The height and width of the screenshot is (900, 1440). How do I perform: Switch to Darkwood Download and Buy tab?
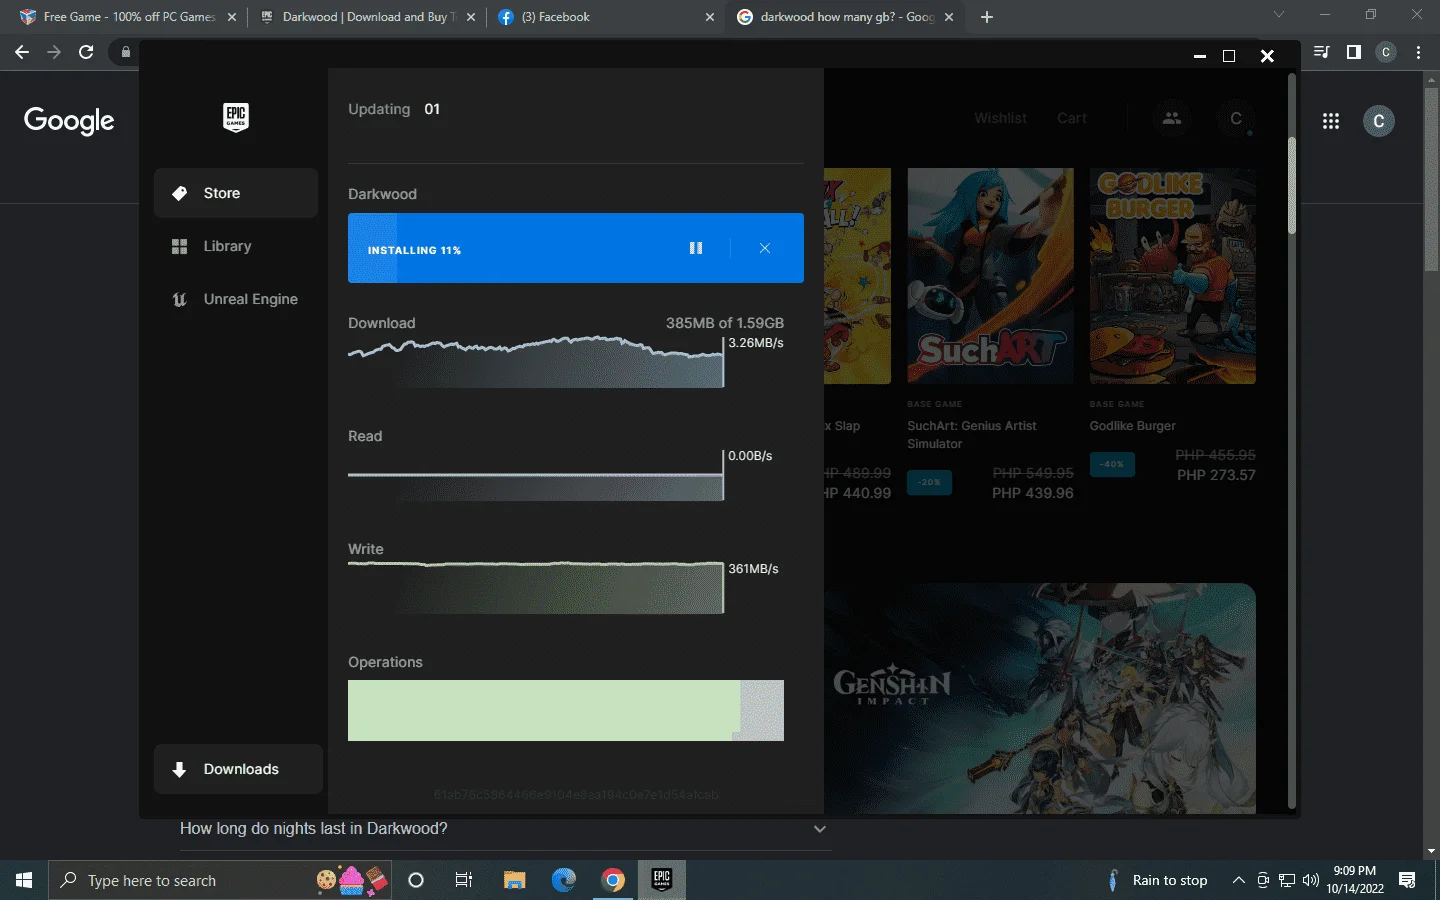click(x=368, y=17)
